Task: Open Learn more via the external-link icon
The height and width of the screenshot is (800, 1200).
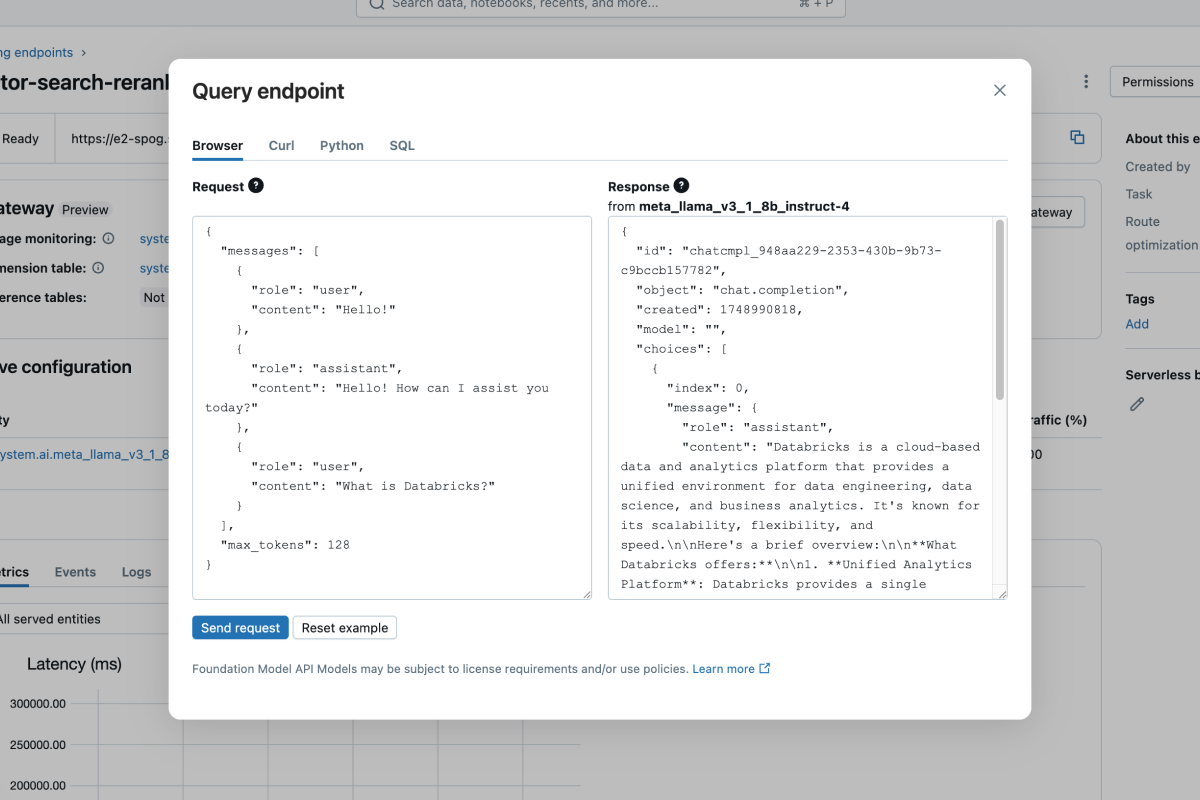Action: click(x=763, y=668)
